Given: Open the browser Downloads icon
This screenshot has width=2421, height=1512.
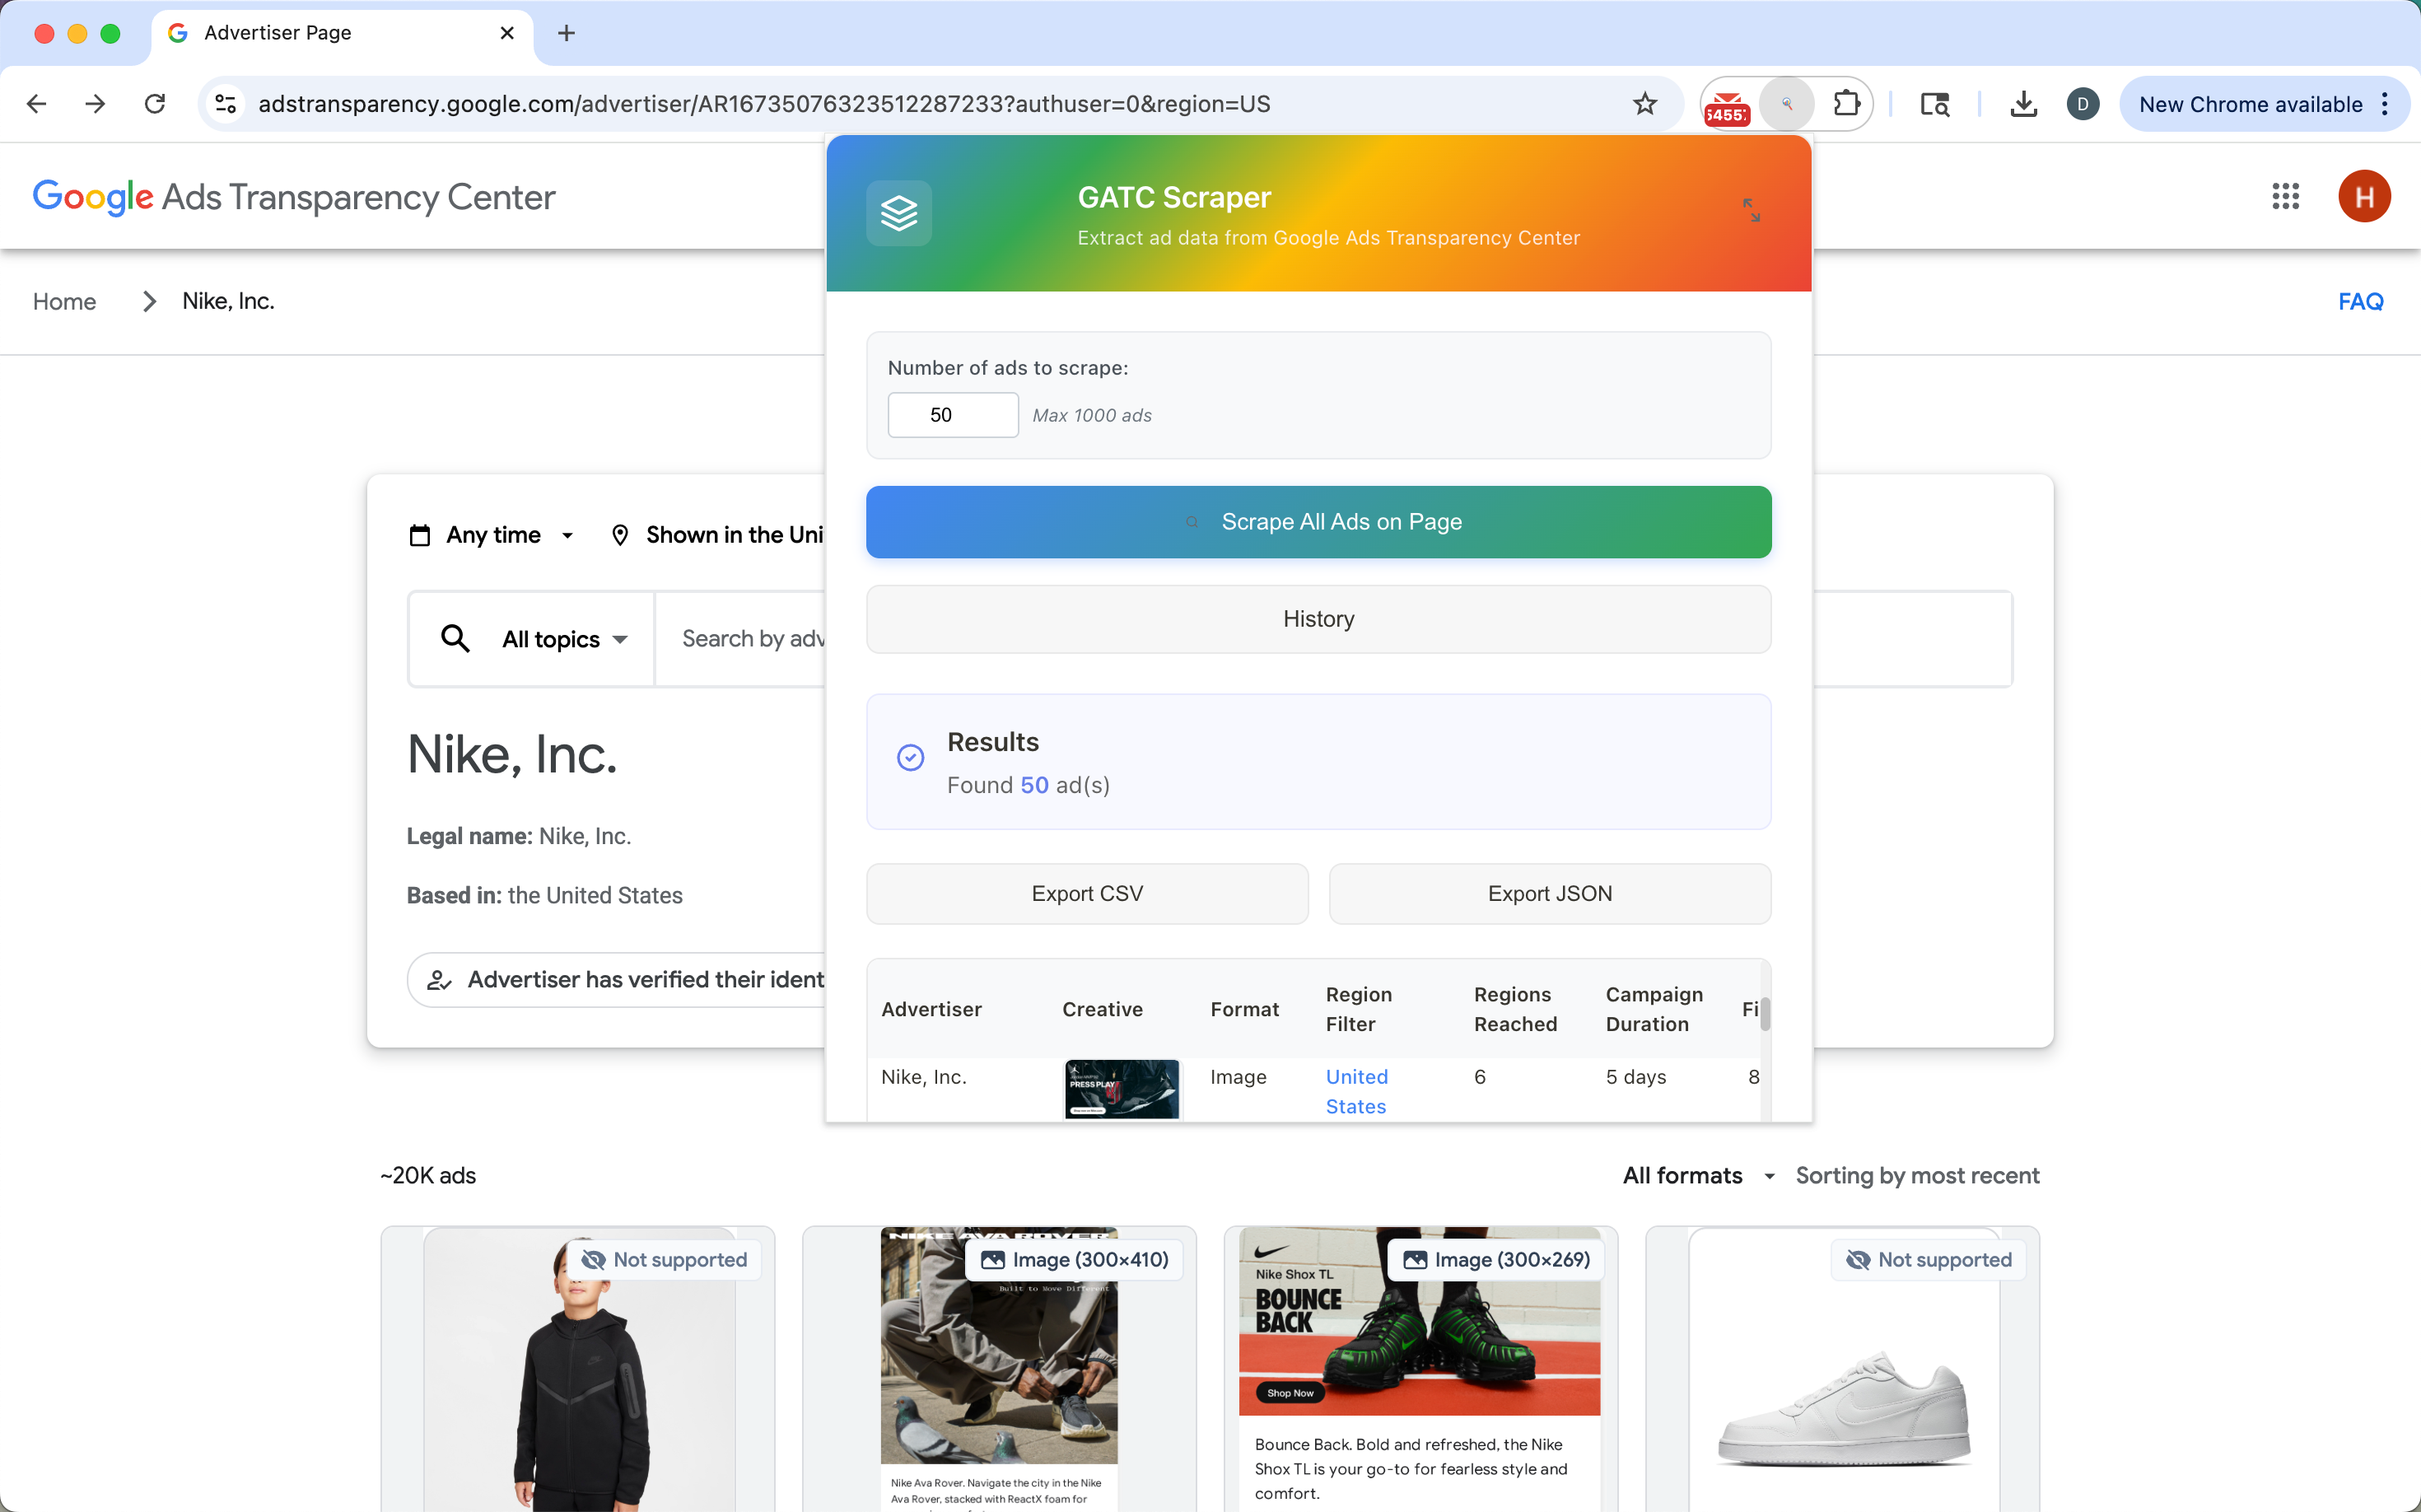Looking at the screenshot, I should [x=2022, y=103].
